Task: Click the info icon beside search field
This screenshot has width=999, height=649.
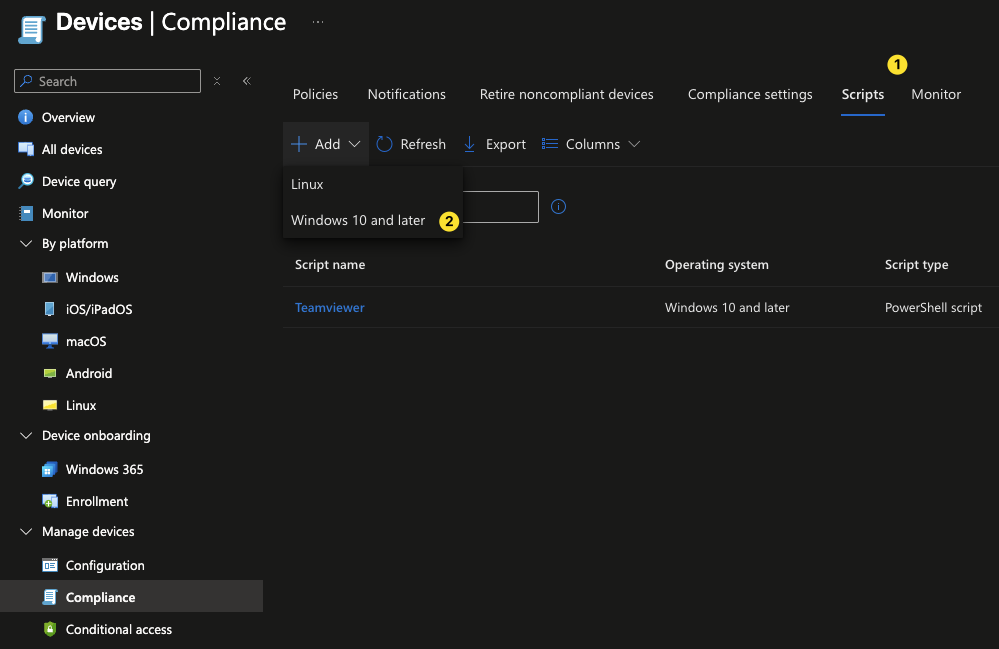Action: 559,207
